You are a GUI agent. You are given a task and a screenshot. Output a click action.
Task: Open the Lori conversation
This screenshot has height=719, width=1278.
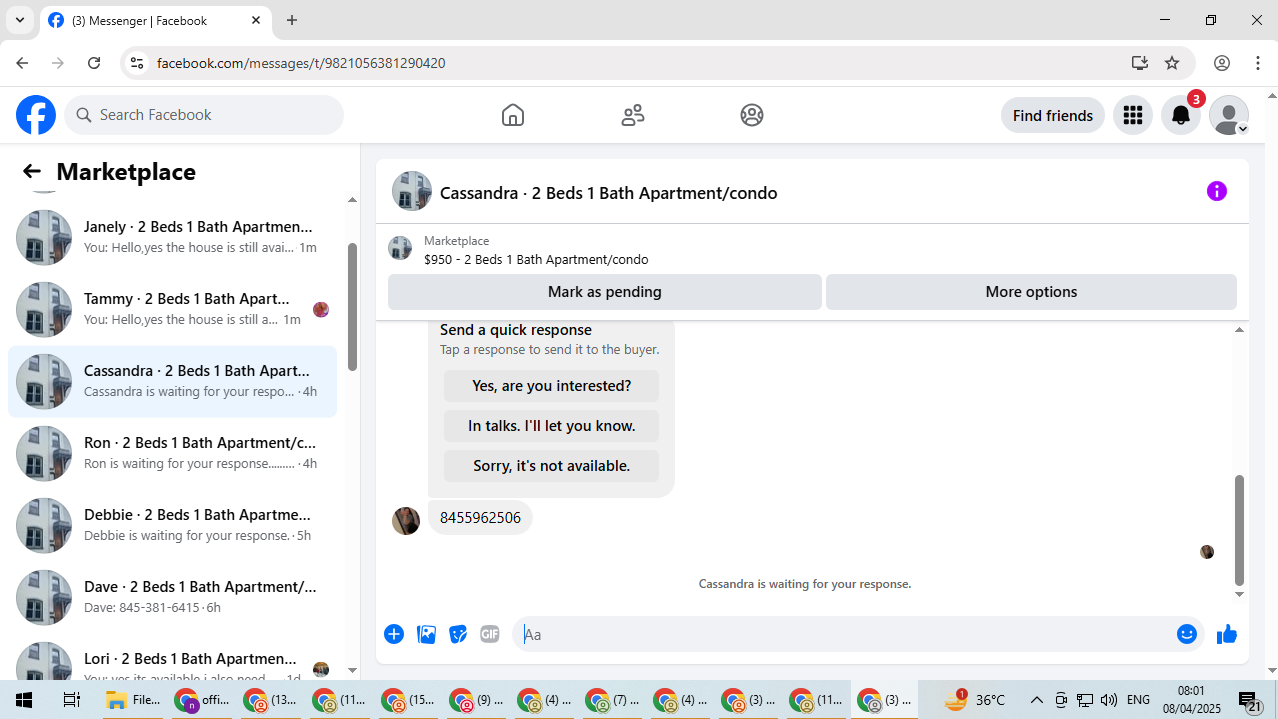(x=172, y=660)
